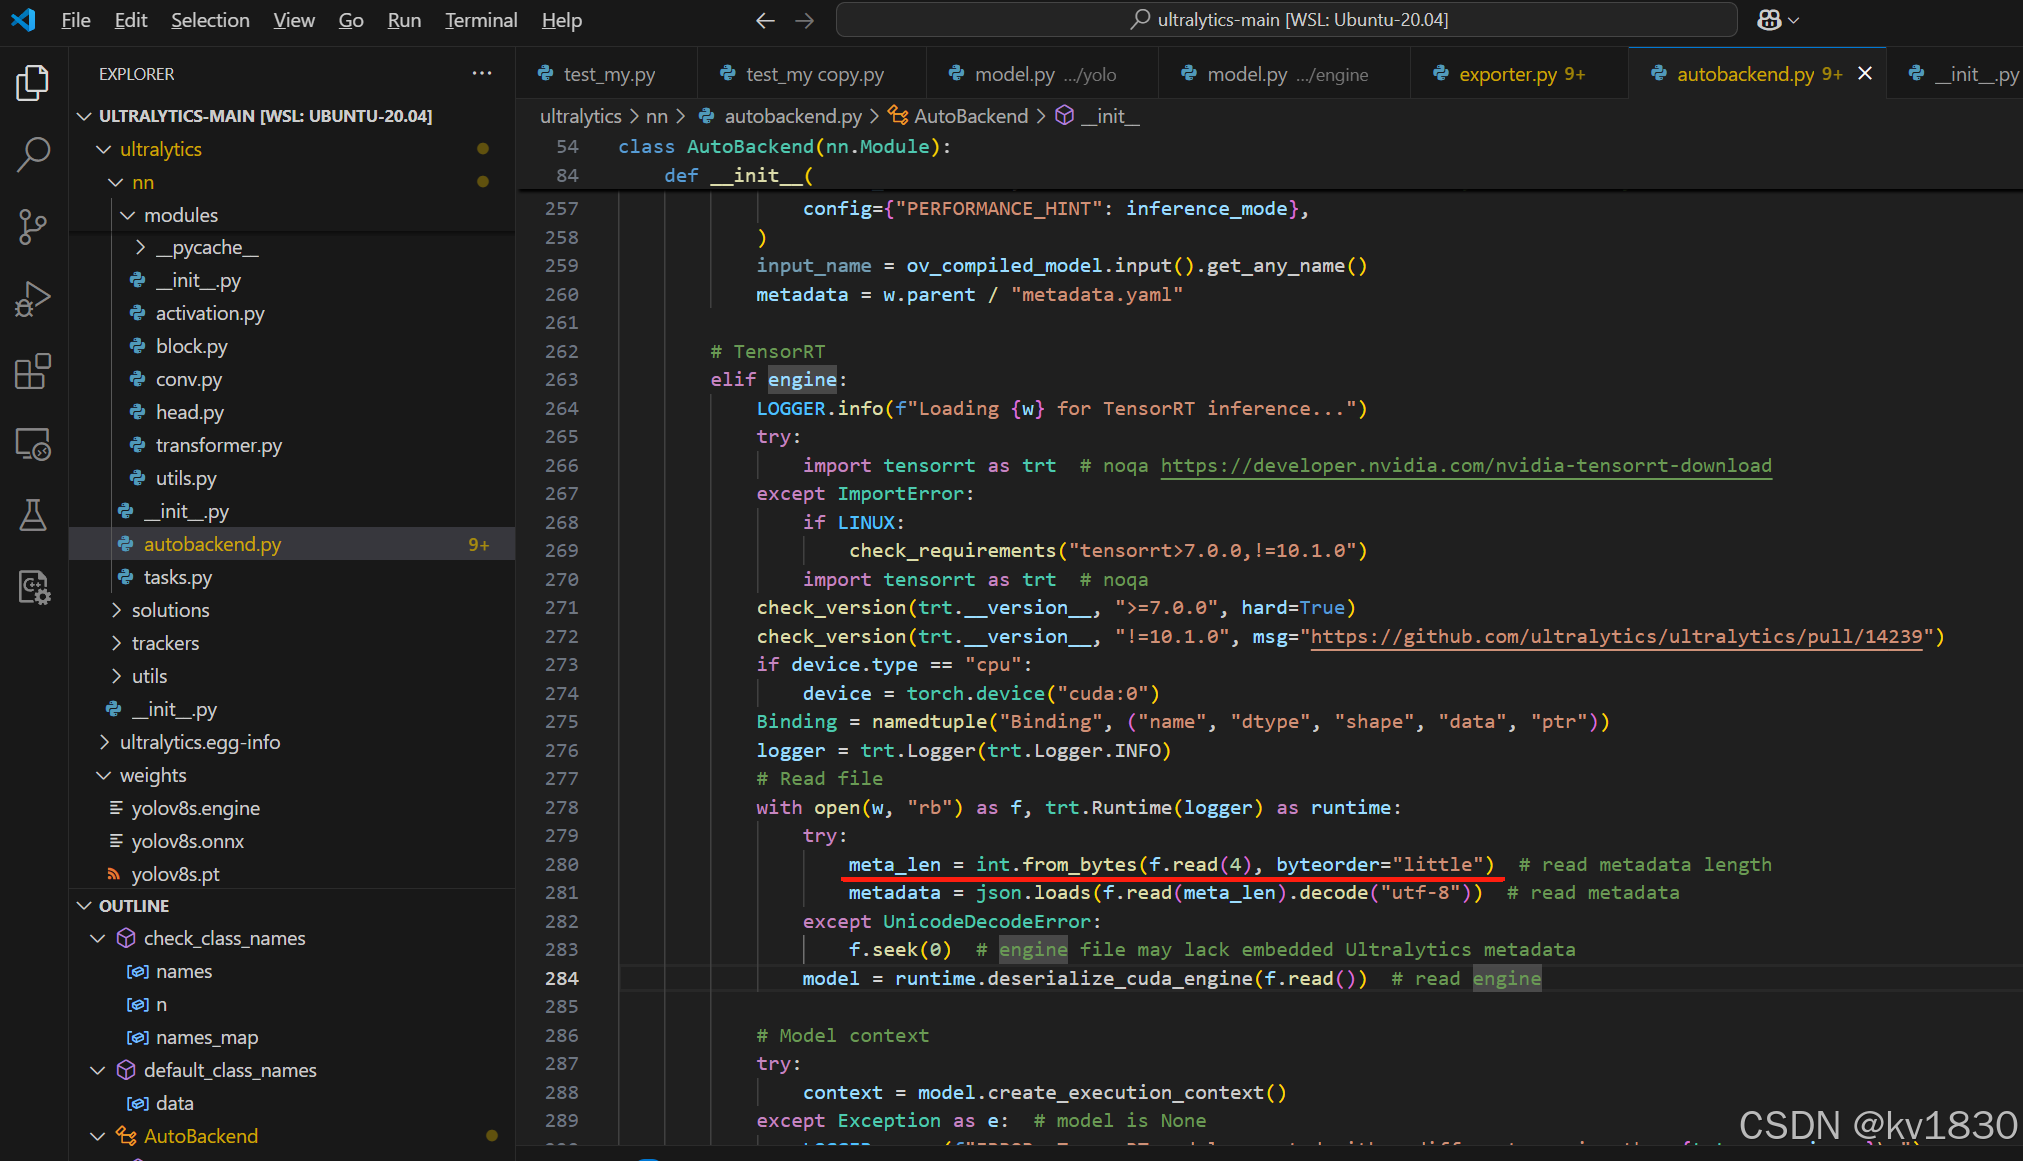This screenshot has width=2023, height=1161.
Task: Open Source Control view
Action: pos(33,227)
